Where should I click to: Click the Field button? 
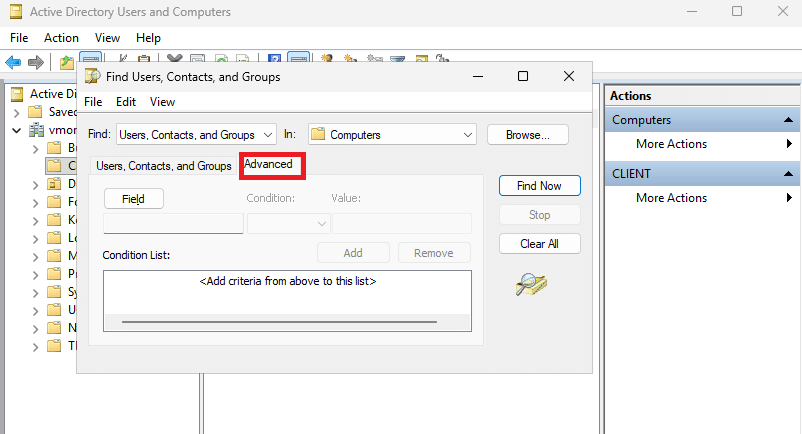click(x=133, y=199)
